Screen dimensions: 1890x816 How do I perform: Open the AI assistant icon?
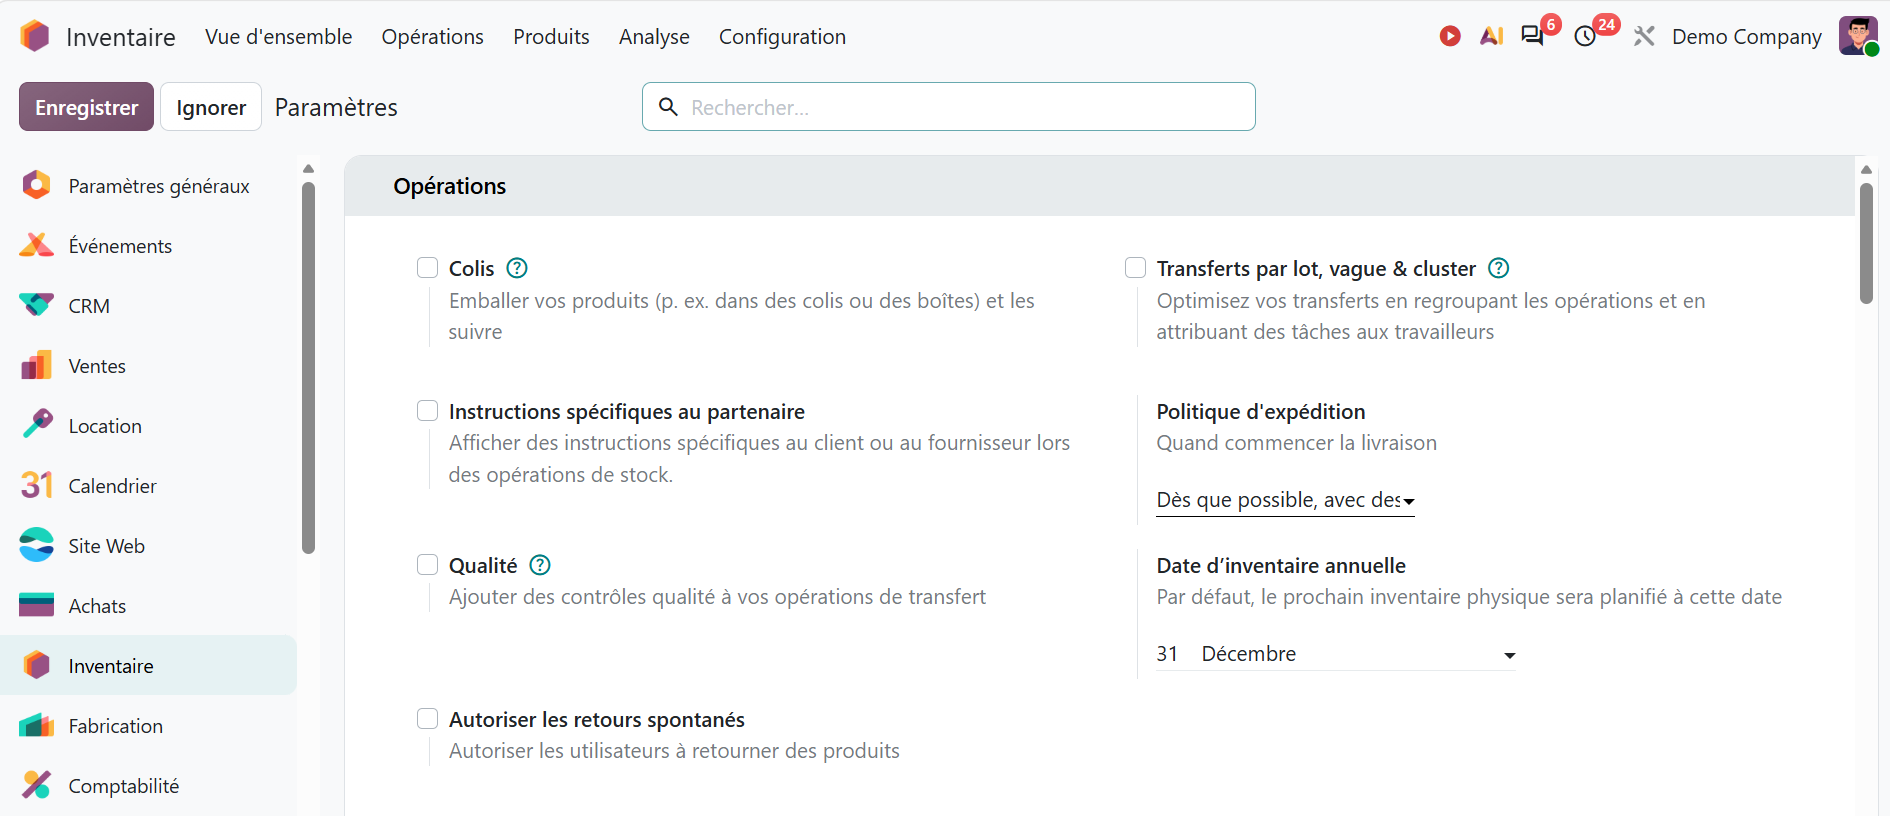coord(1492,36)
